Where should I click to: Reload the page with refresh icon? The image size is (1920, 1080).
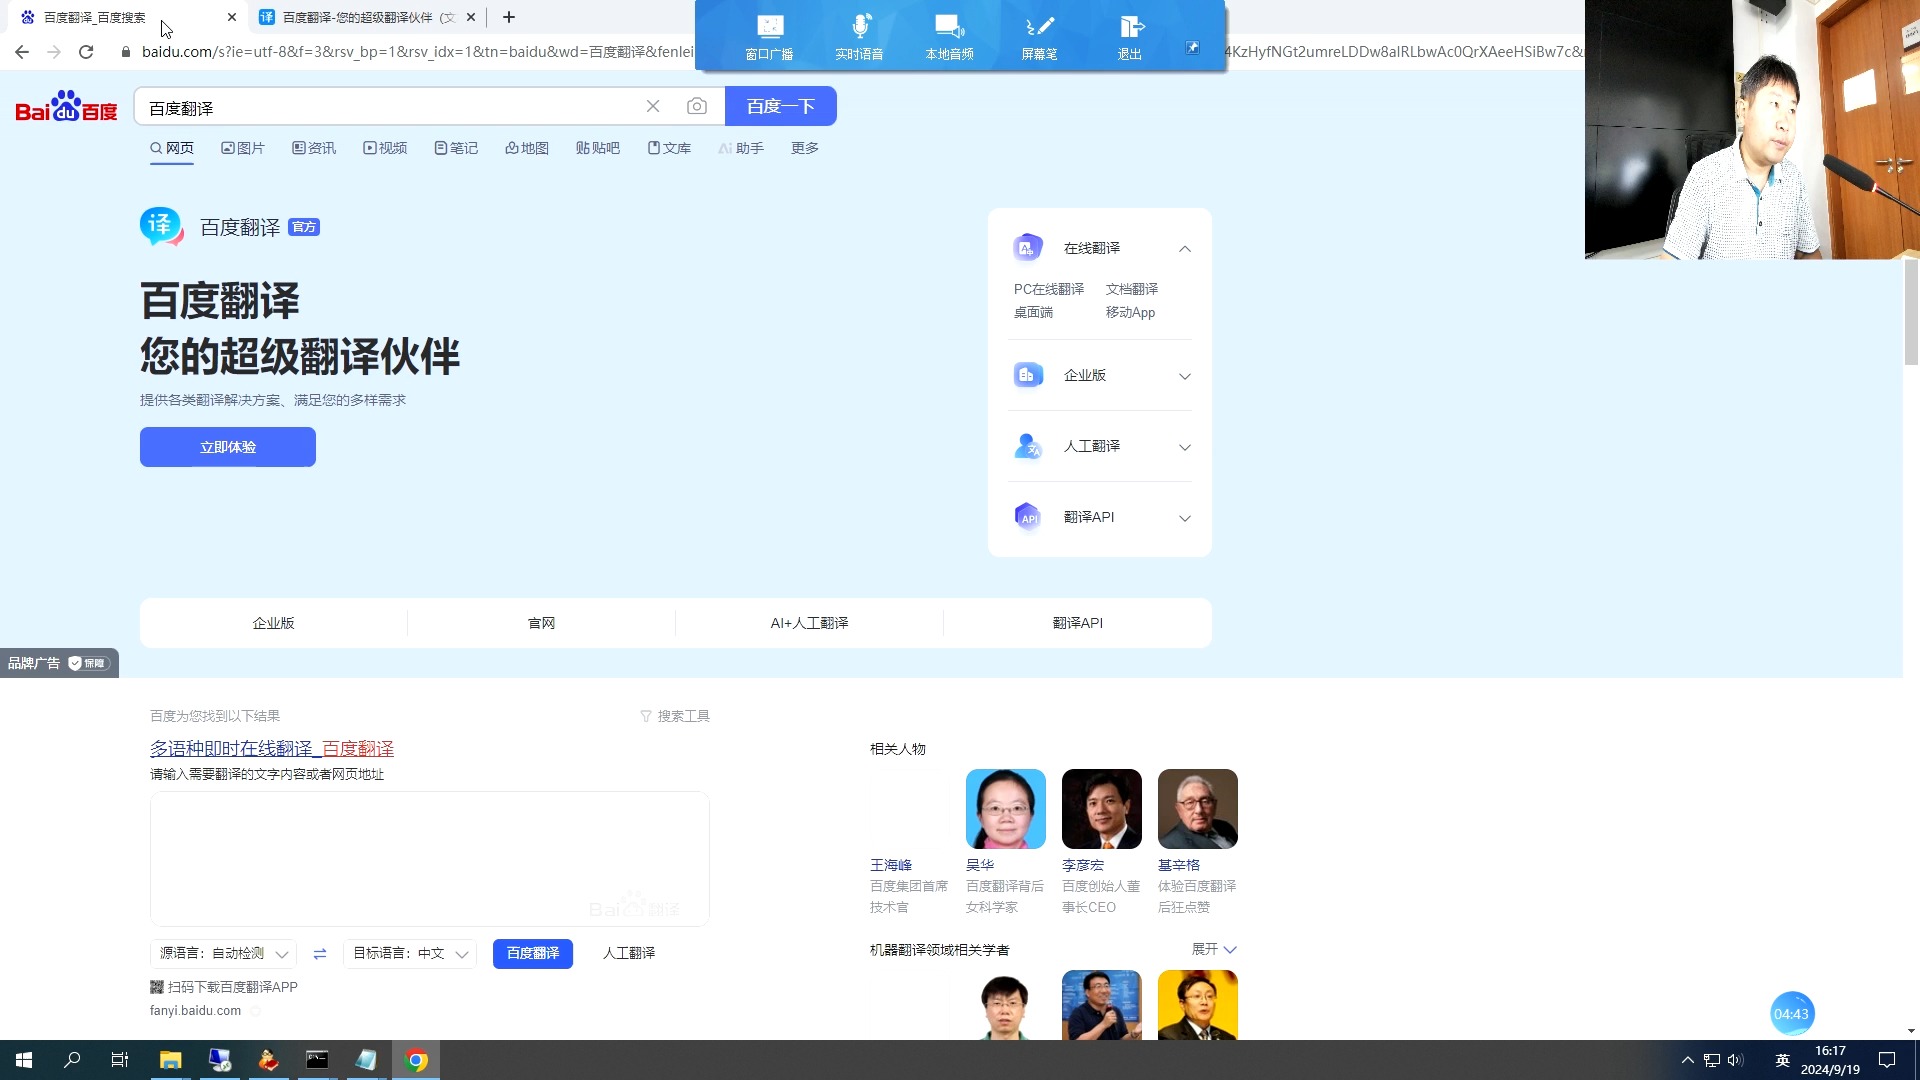(x=86, y=52)
